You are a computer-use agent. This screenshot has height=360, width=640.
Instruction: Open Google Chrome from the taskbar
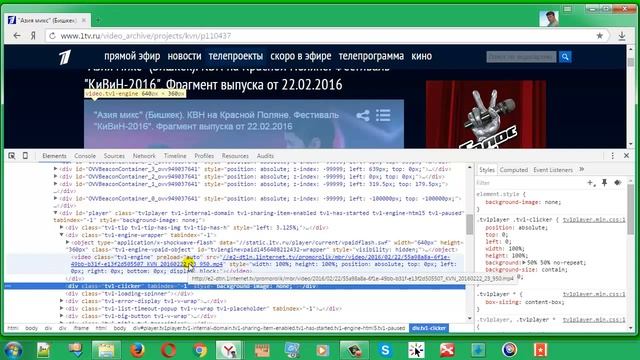coord(200,350)
